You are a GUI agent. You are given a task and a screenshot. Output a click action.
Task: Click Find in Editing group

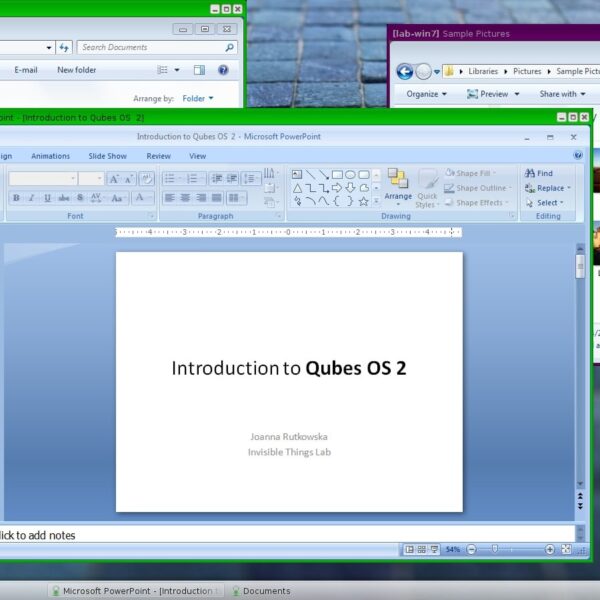[539, 173]
